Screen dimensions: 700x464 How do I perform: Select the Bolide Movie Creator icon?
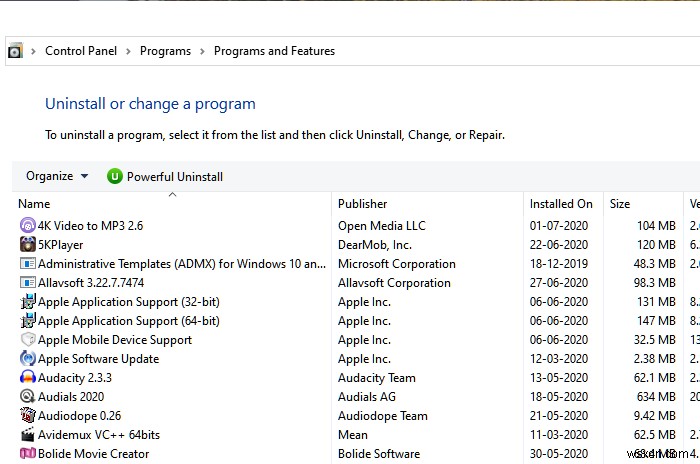pyautogui.click(x=28, y=454)
